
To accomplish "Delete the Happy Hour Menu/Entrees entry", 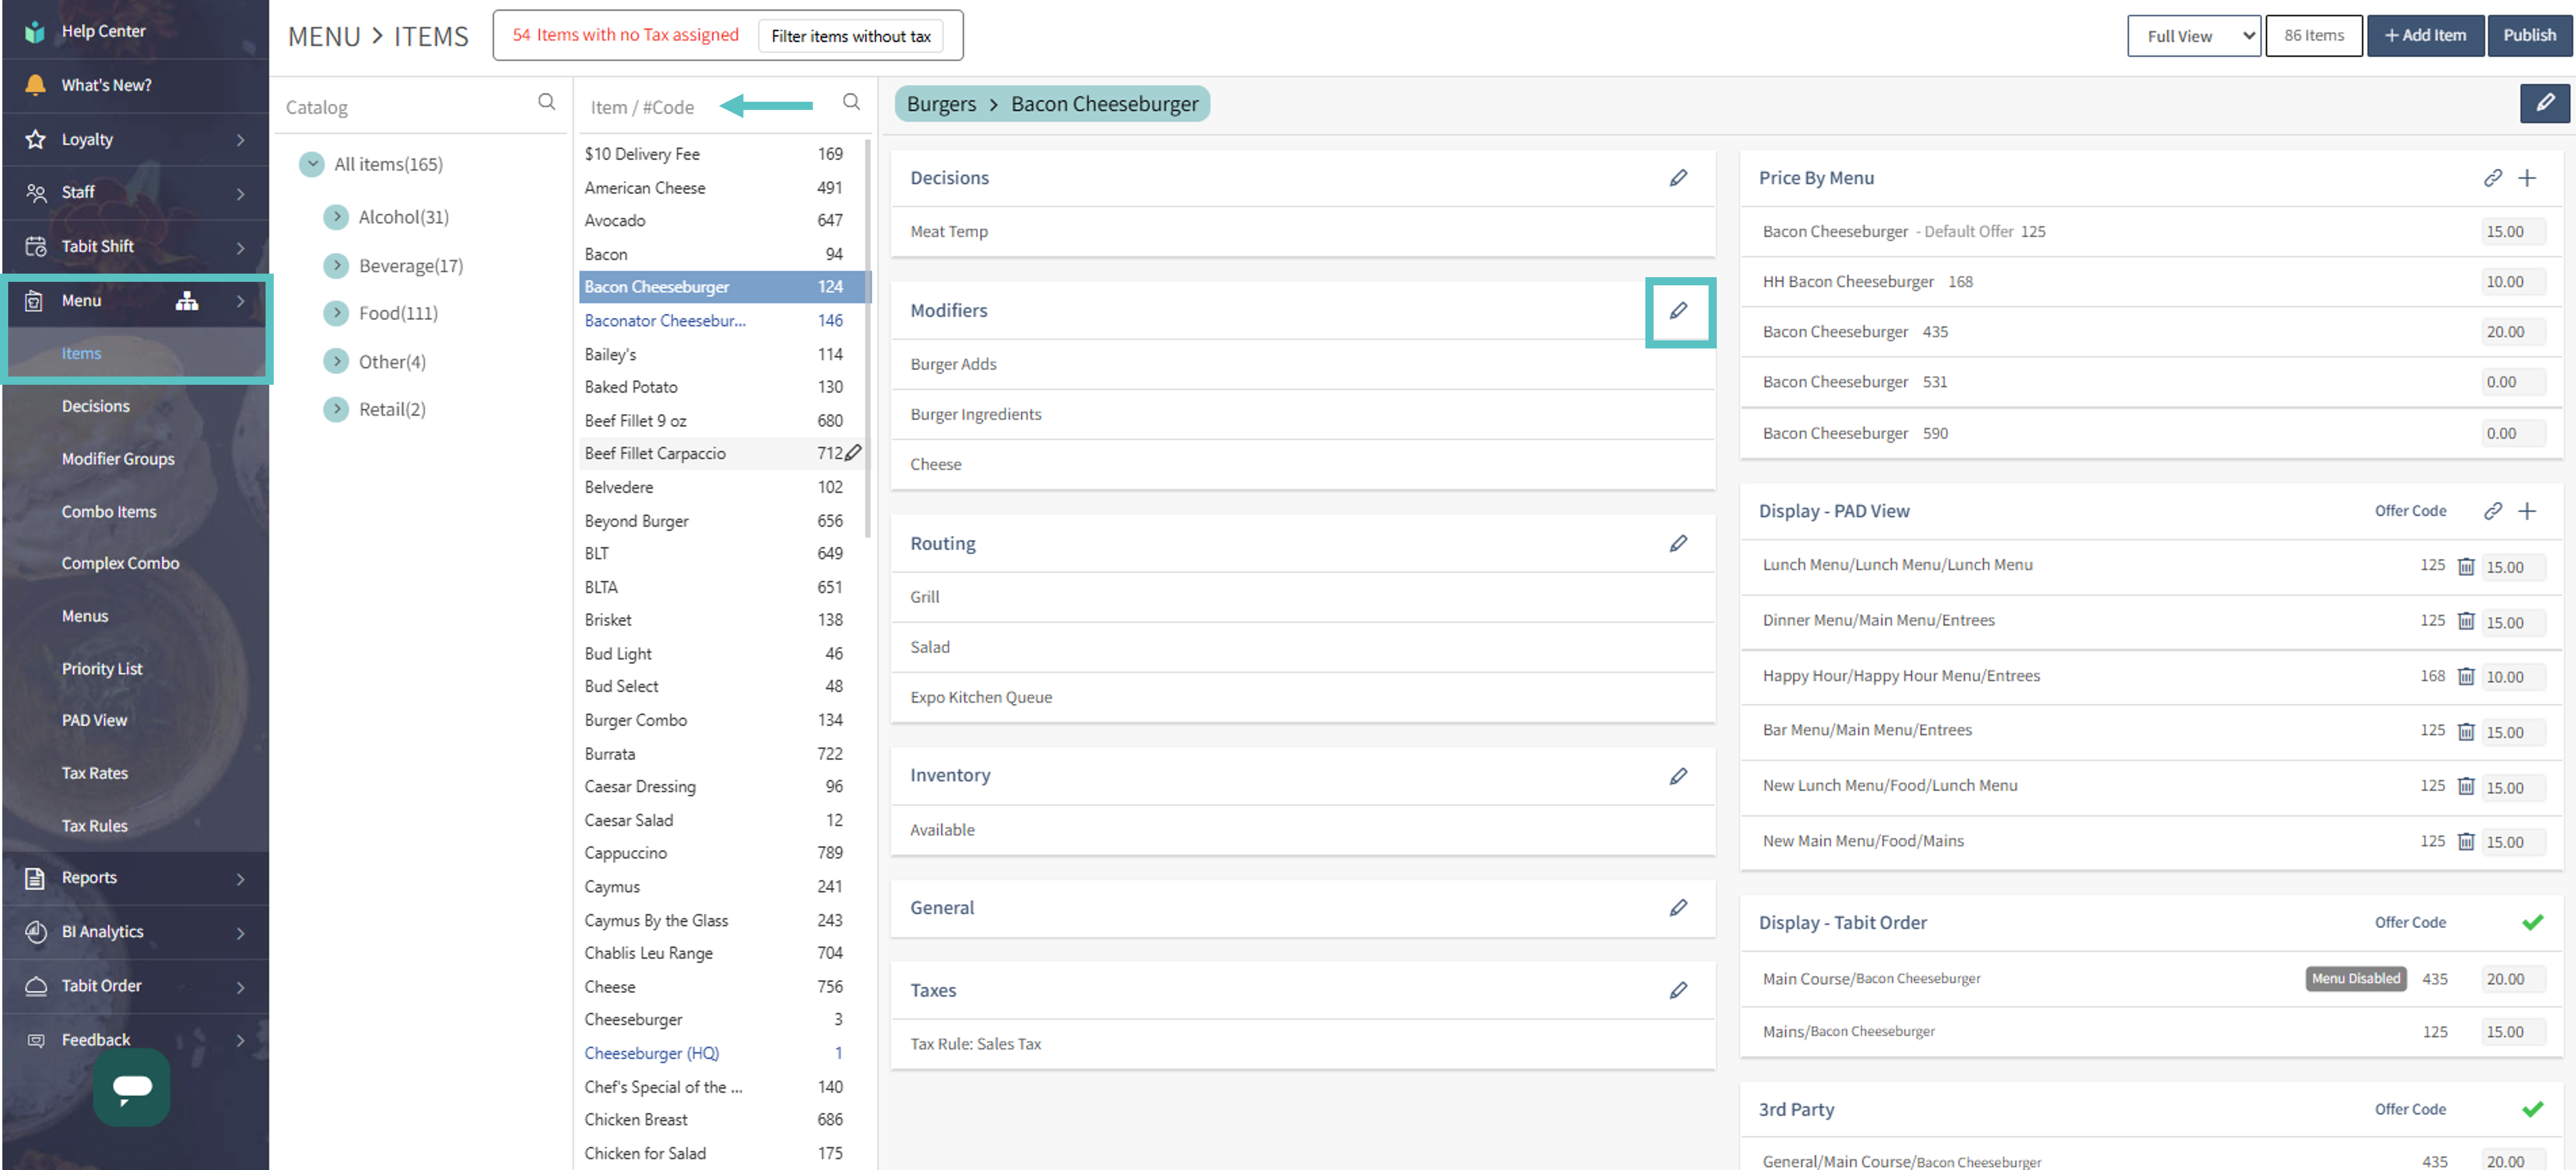I will tap(2465, 677).
